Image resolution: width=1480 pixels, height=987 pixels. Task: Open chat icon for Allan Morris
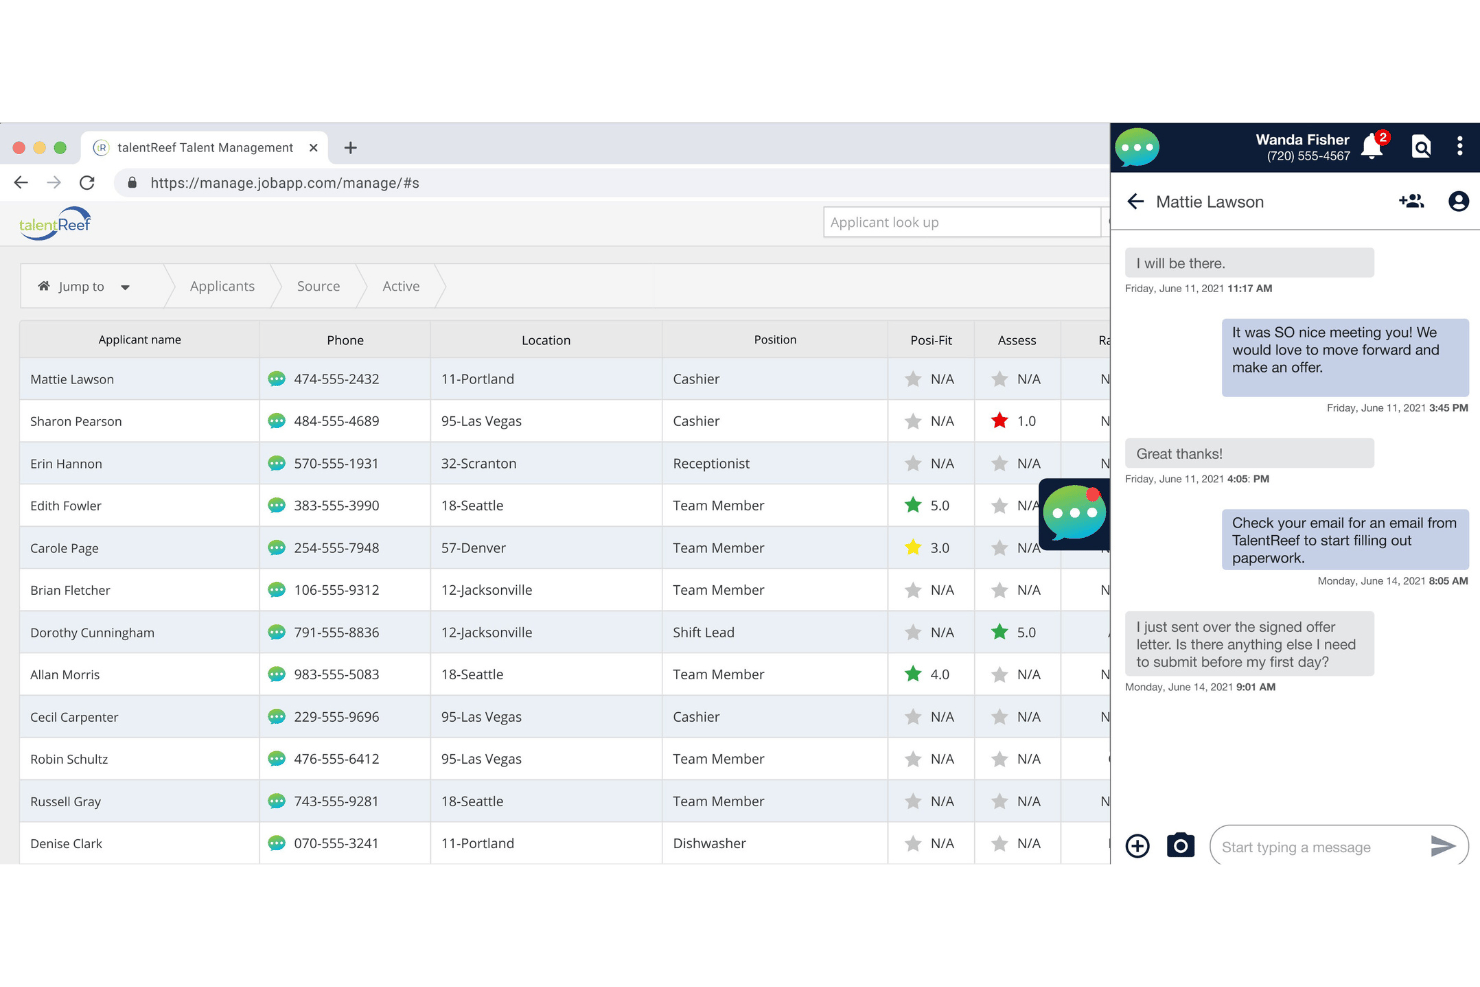277,674
